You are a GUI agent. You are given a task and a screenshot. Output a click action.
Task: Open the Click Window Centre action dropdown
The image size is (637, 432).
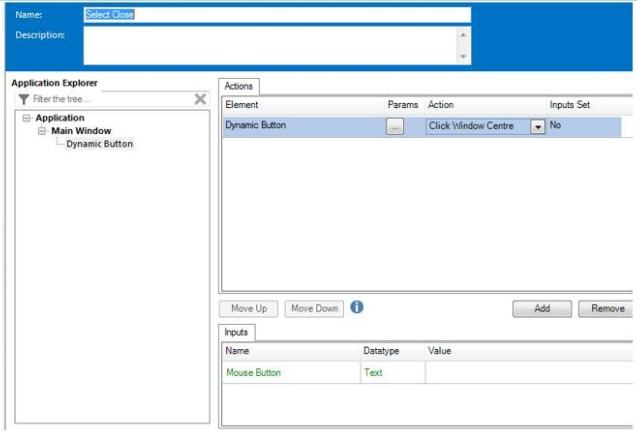pos(537,127)
